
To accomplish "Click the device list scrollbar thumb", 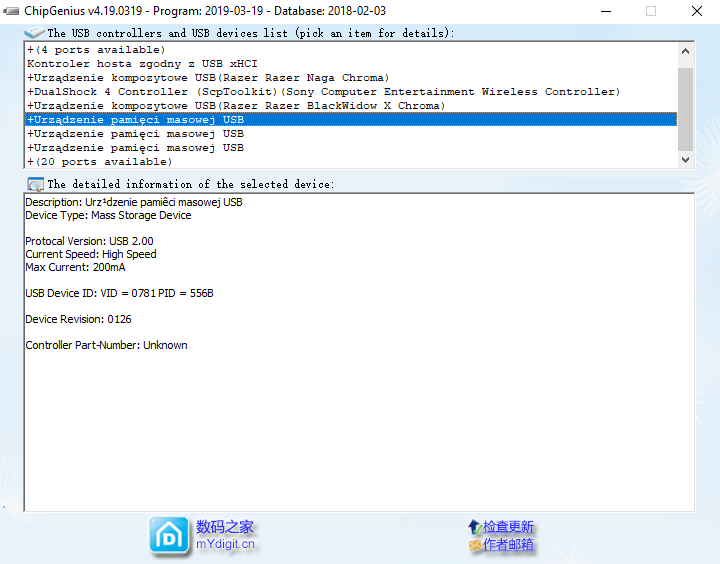I will point(686,109).
